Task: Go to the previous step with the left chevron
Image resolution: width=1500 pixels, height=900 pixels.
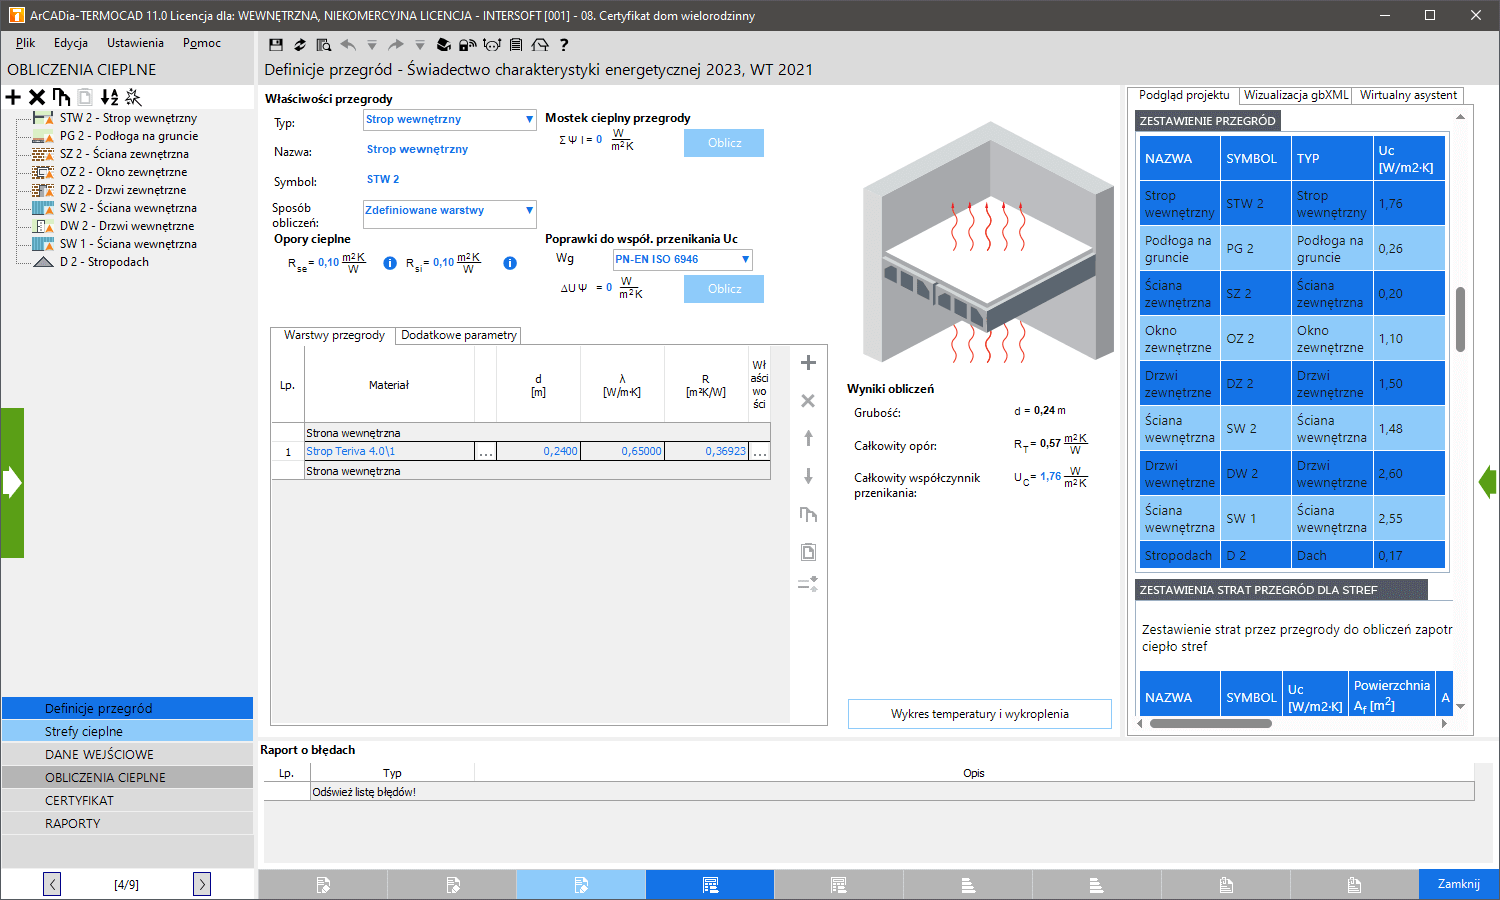Action: click(52, 884)
